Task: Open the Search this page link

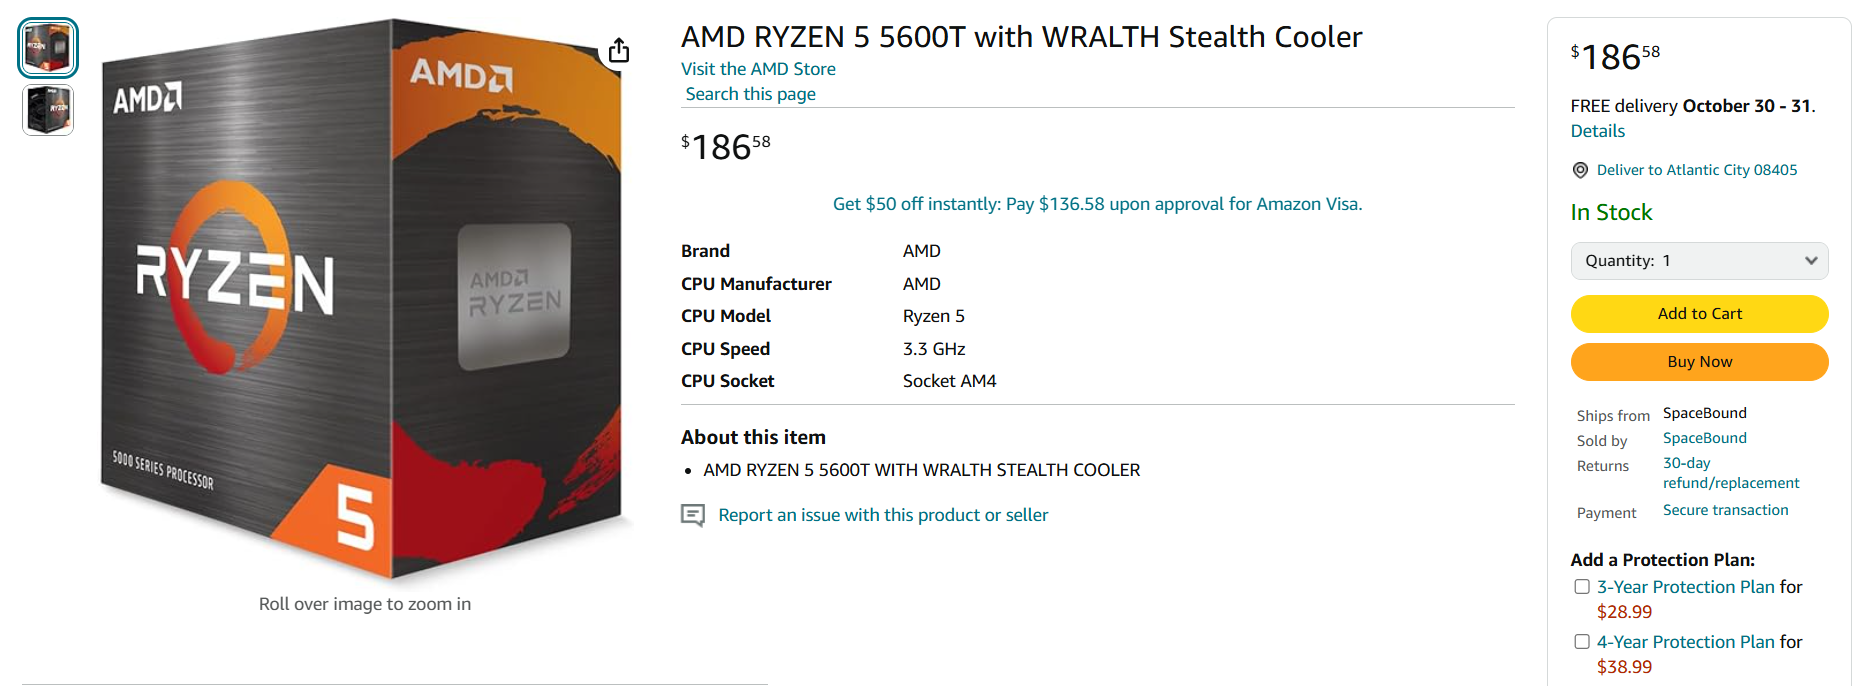Action: click(750, 94)
